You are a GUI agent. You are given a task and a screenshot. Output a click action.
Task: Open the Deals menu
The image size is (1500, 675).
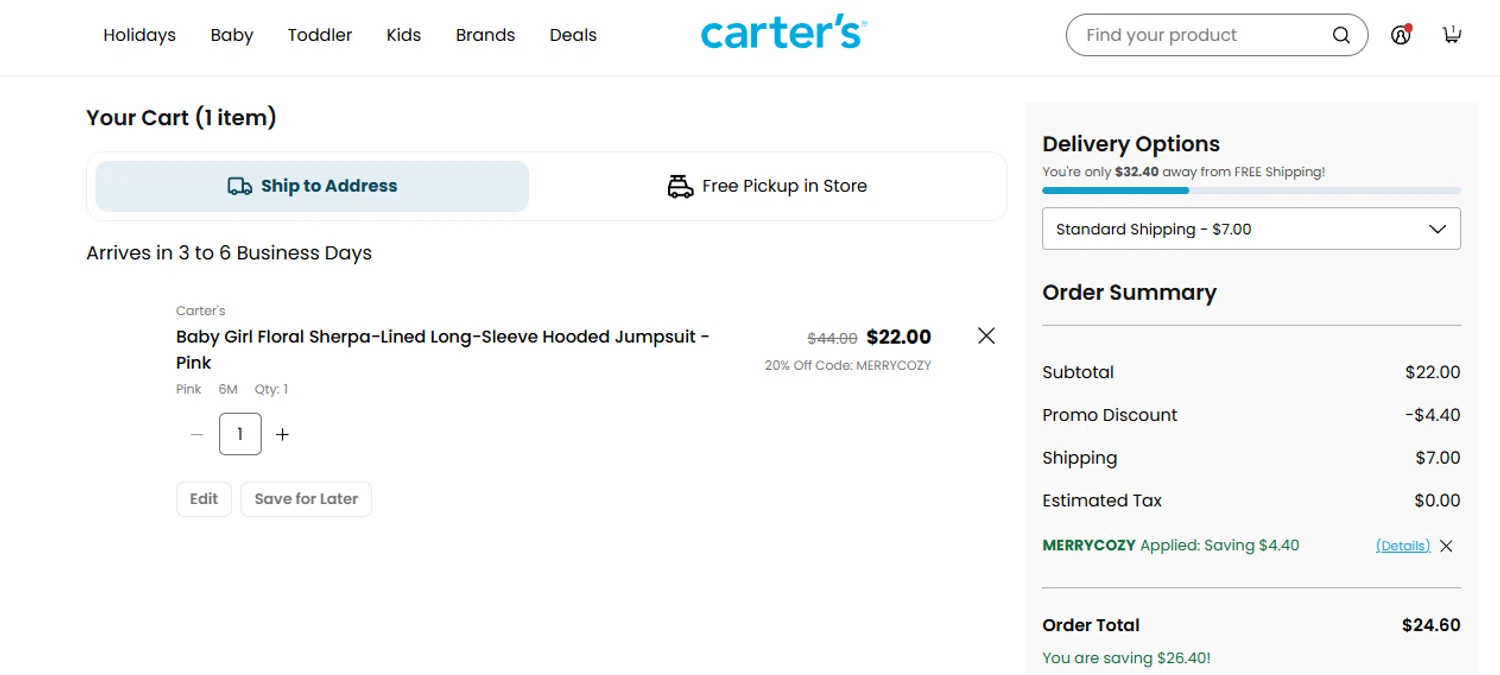point(573,35)
